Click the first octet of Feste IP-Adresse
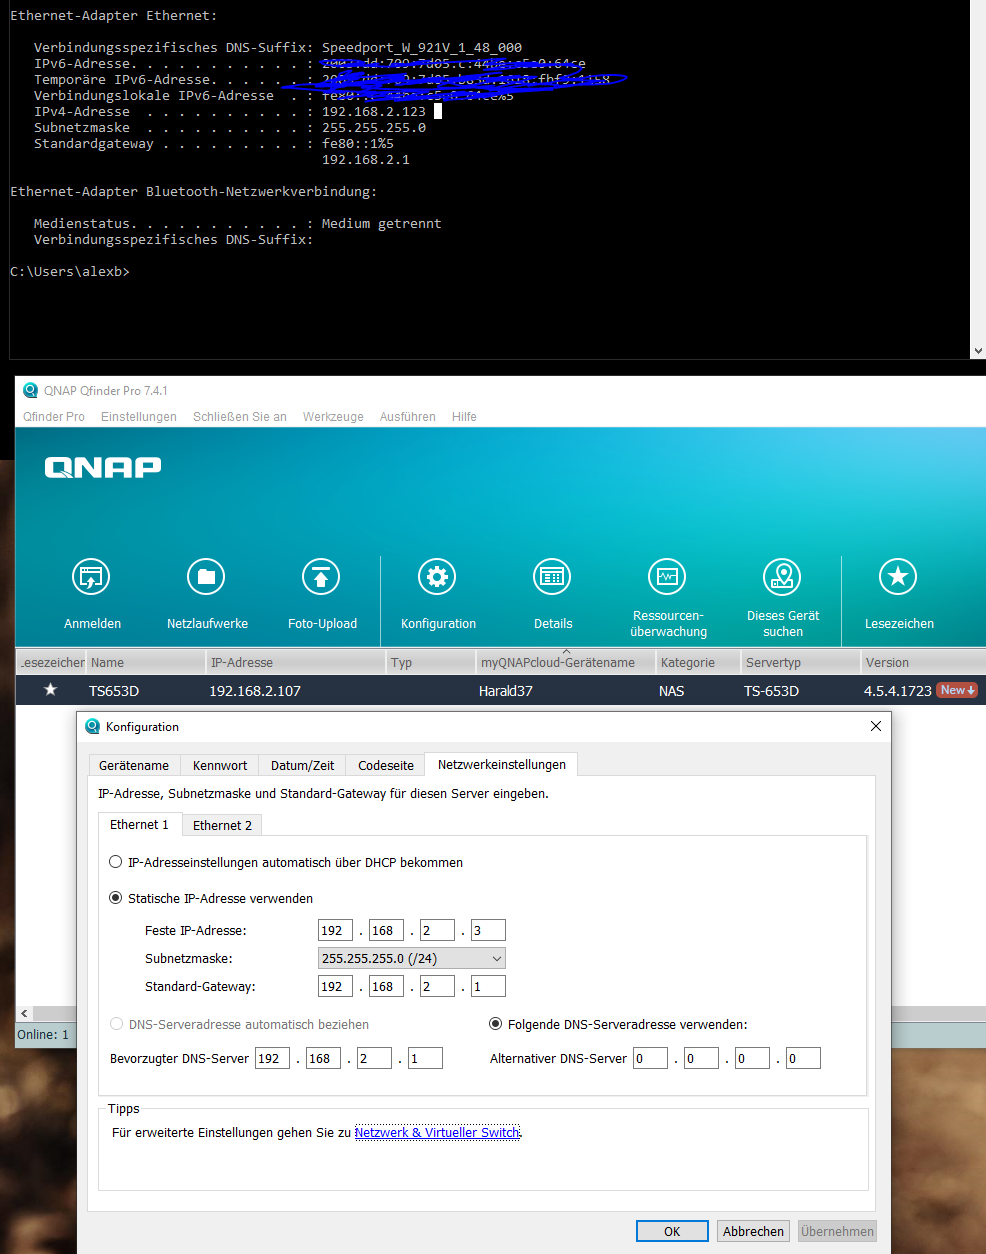Image resolution: width=986 pixels, height=1254 pixels. click(x=334, y=930)
